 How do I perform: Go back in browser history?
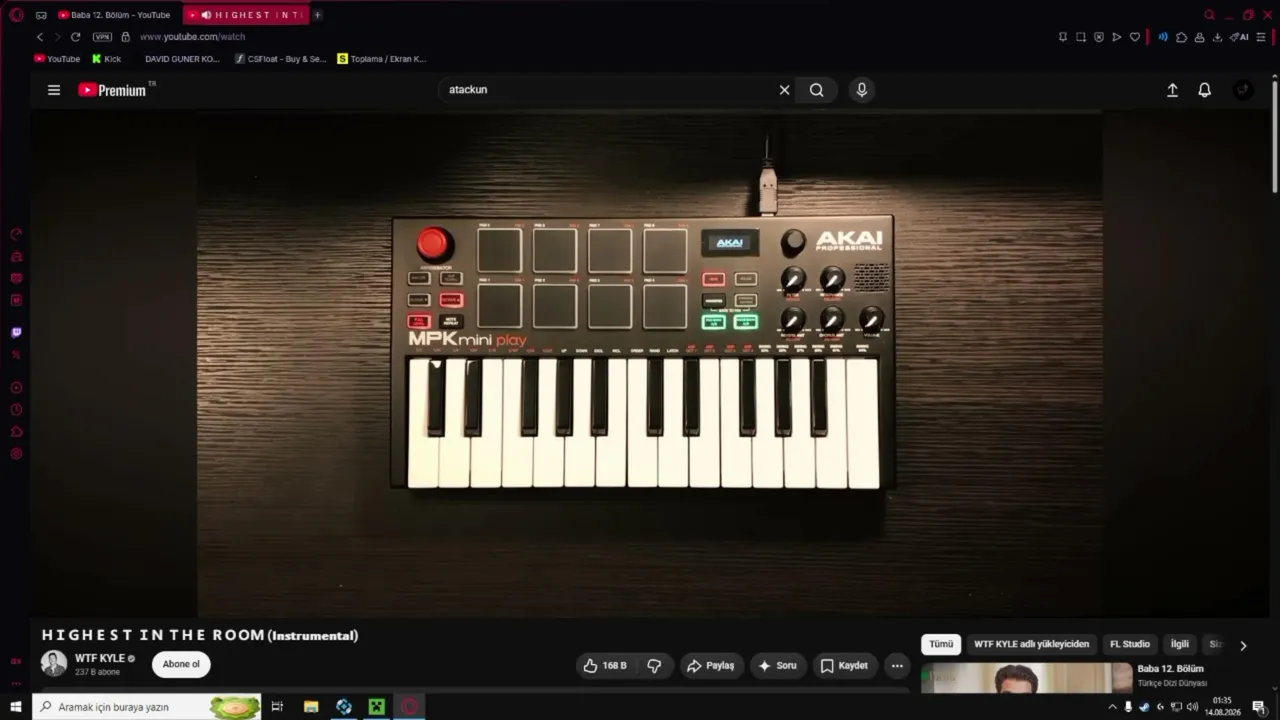(40, 37)
